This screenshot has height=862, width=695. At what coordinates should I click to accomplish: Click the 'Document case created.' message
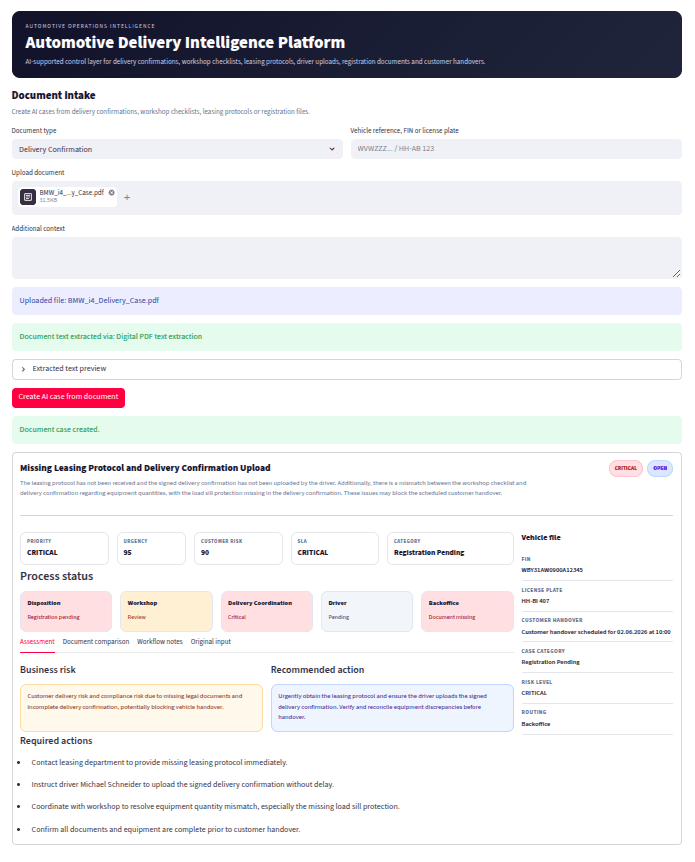(x=346, y=430)
